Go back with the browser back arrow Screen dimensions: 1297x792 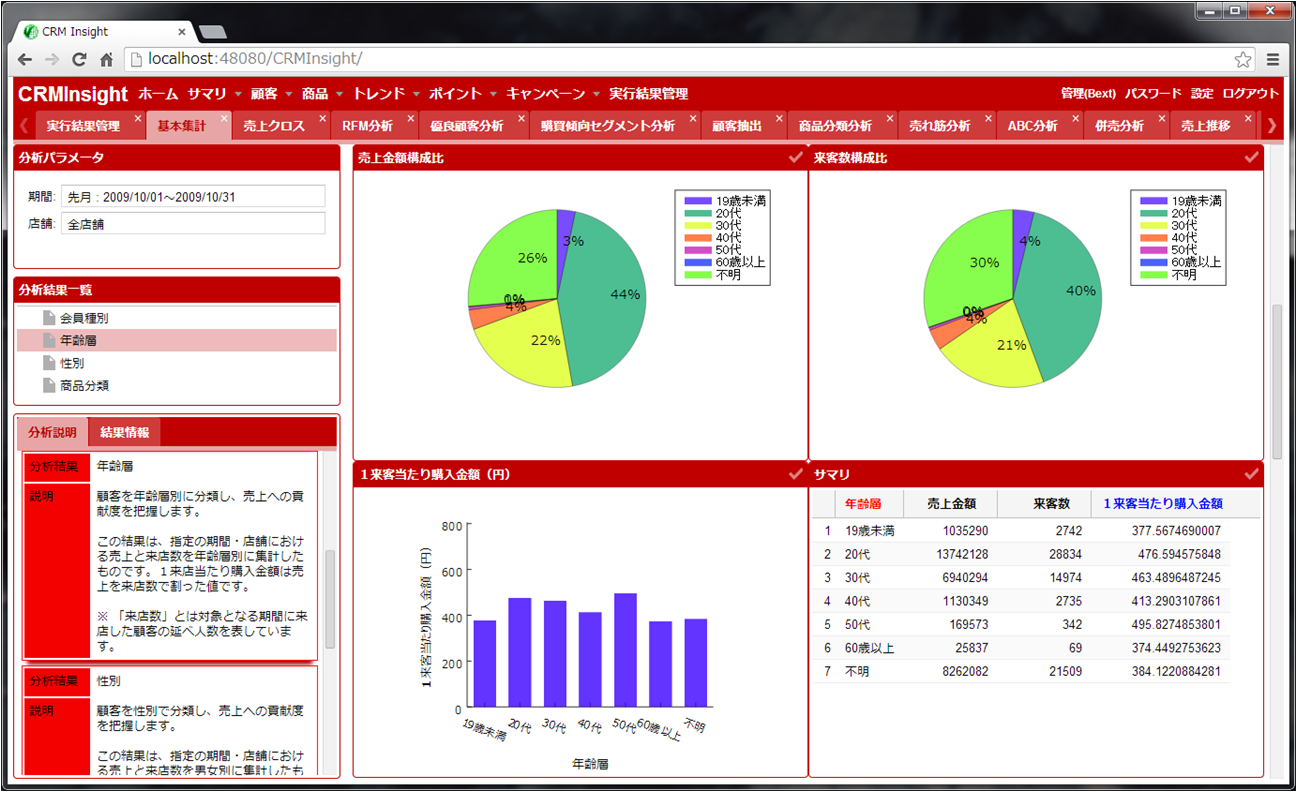pos(25,59)
